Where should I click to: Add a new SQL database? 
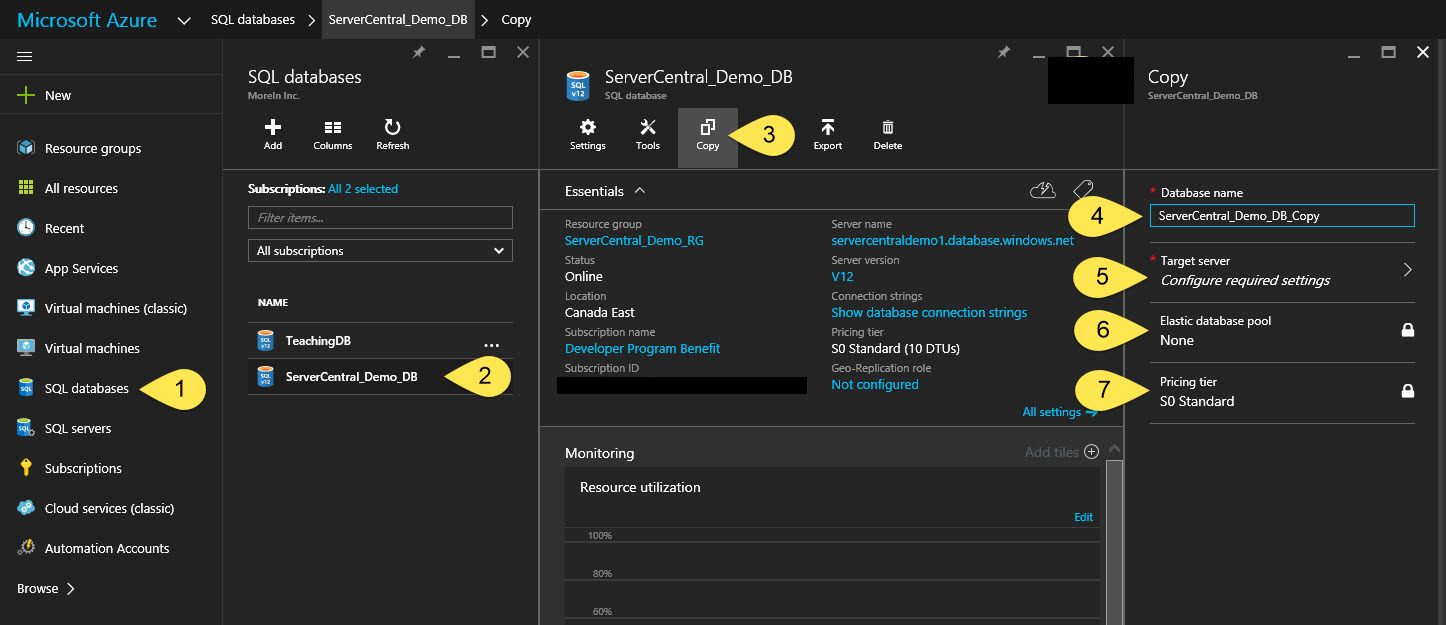click(272, 135)
